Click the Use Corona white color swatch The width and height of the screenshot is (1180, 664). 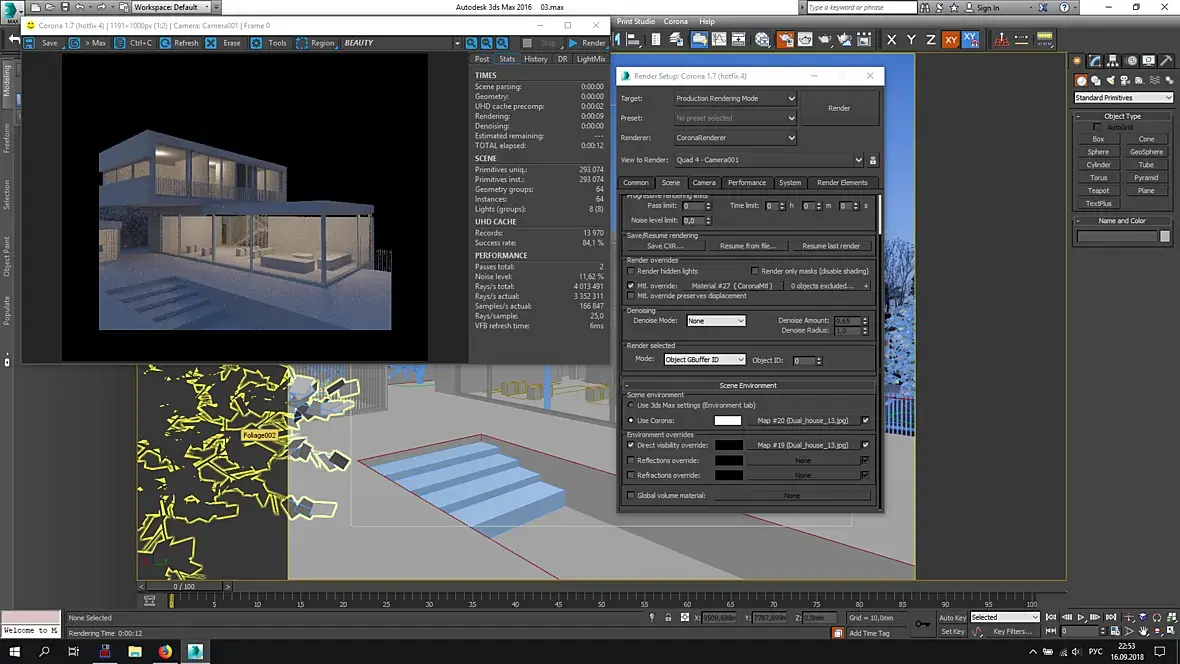coord(727,420)
